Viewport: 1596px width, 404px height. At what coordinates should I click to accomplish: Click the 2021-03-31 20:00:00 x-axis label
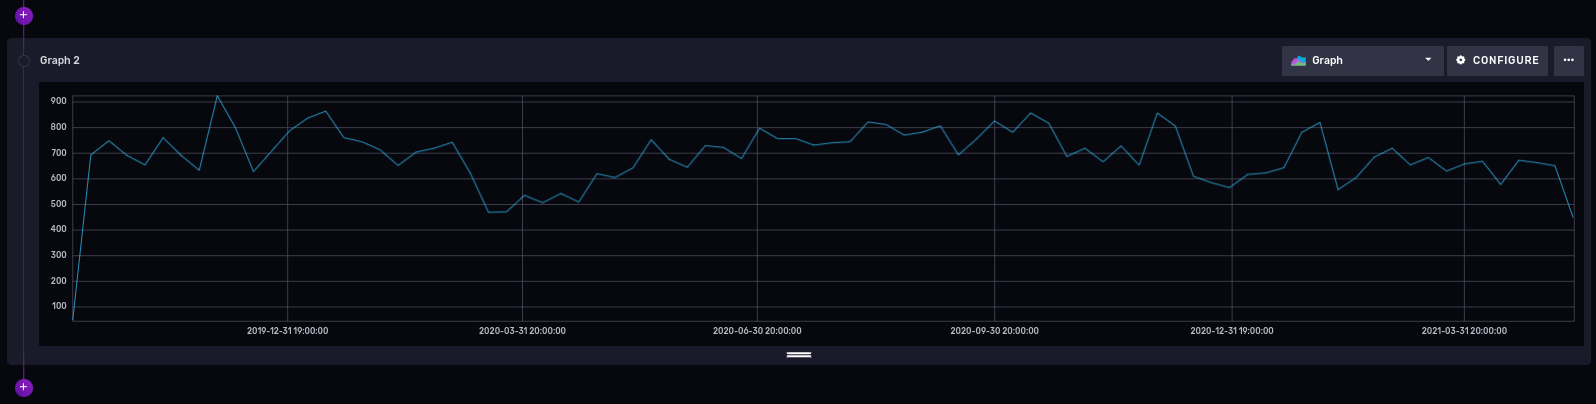(1464, 331)
